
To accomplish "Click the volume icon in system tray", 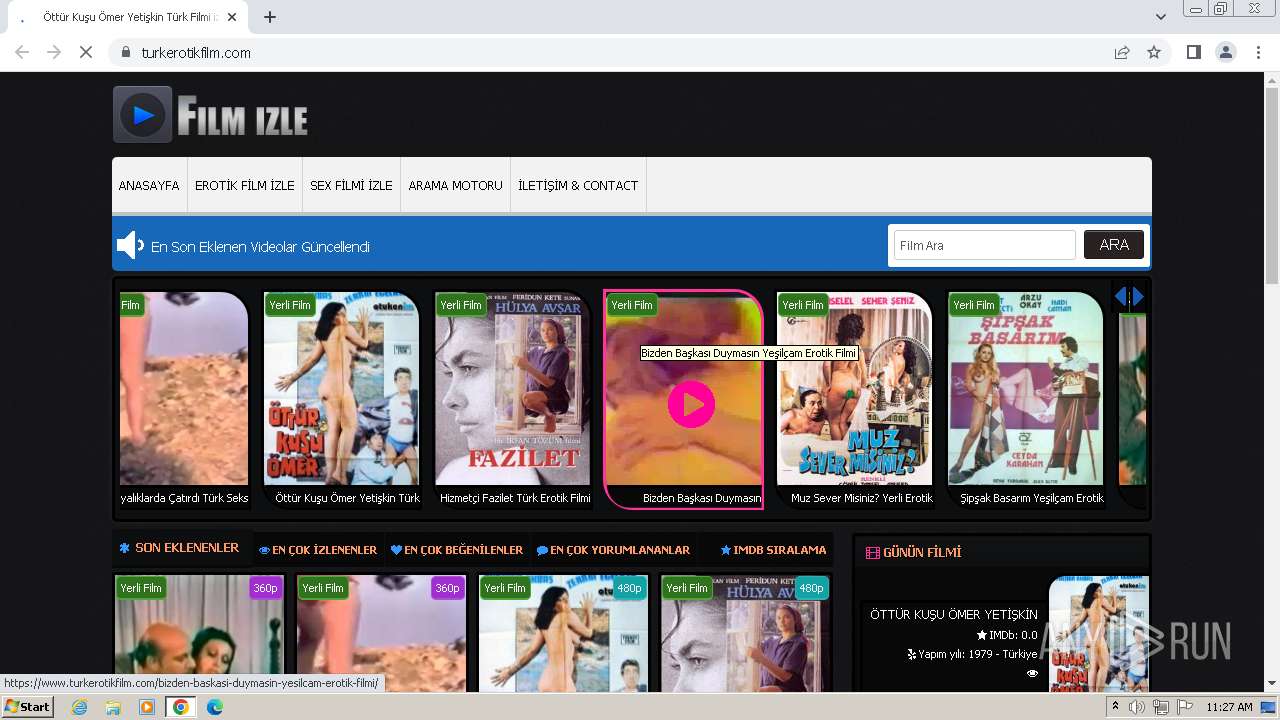I will tap(1137, 707).
